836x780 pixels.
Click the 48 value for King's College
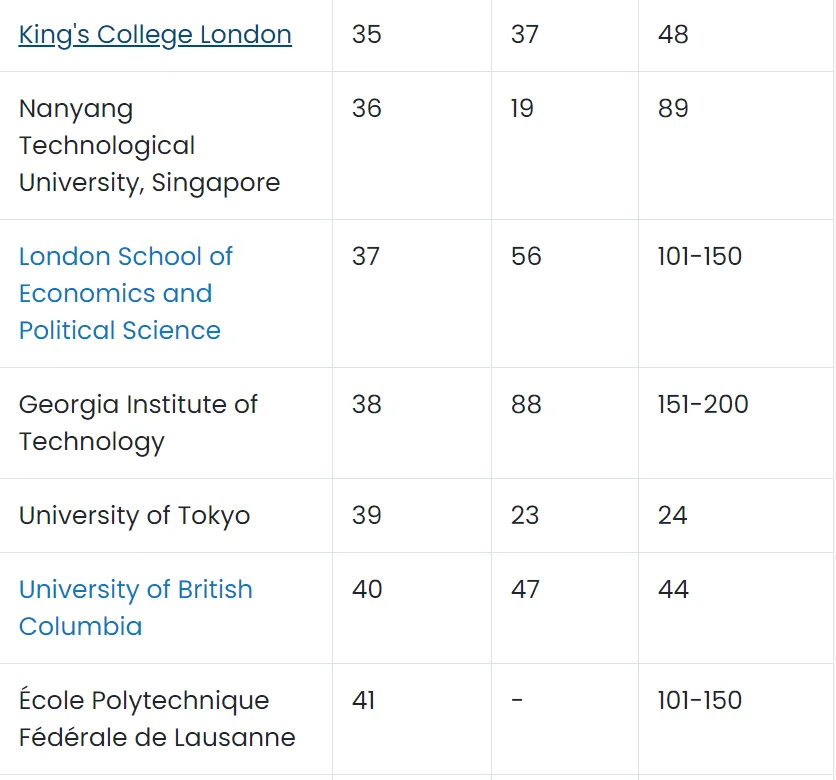pos(673,34)
